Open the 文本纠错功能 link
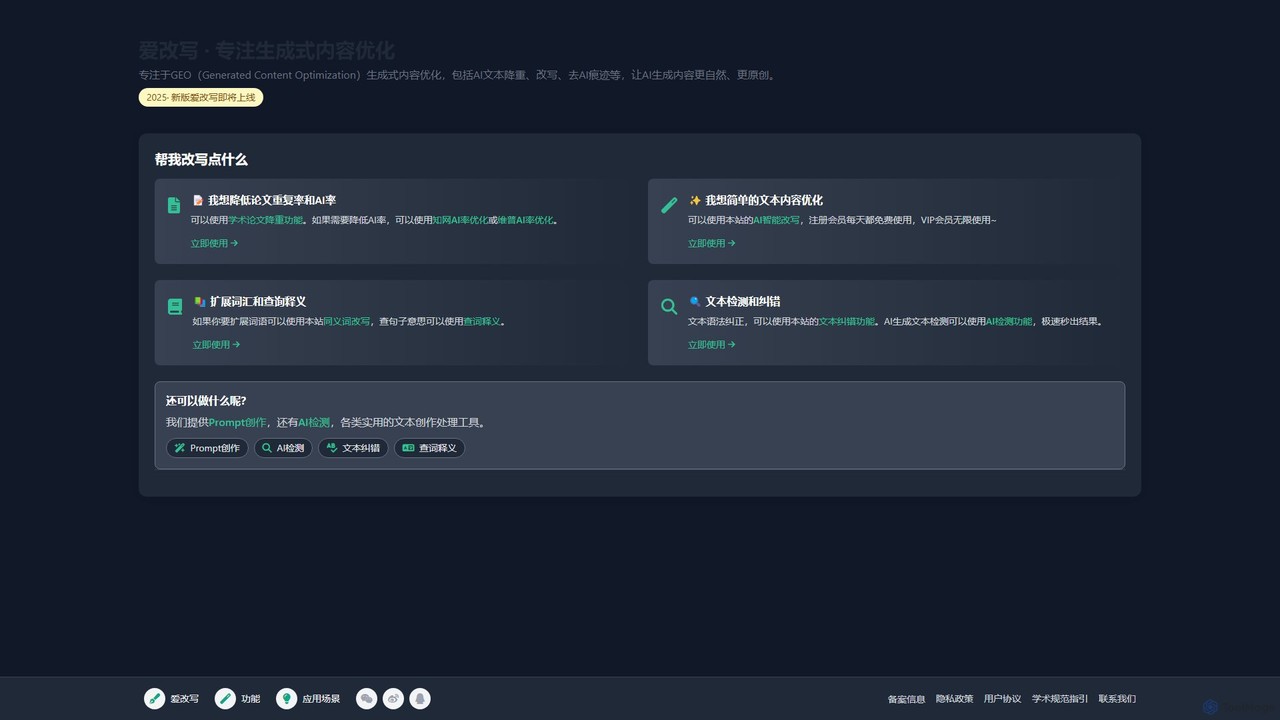Screen dimensions: 1280x720 [x=847, y=321]
